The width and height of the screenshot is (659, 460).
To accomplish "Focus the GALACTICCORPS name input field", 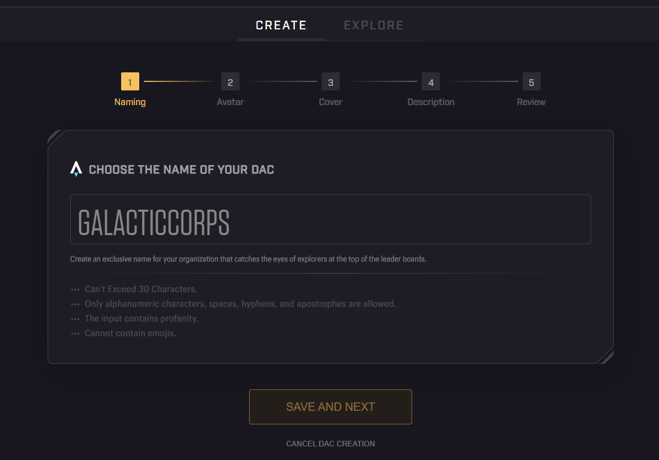I will point(330,219).
